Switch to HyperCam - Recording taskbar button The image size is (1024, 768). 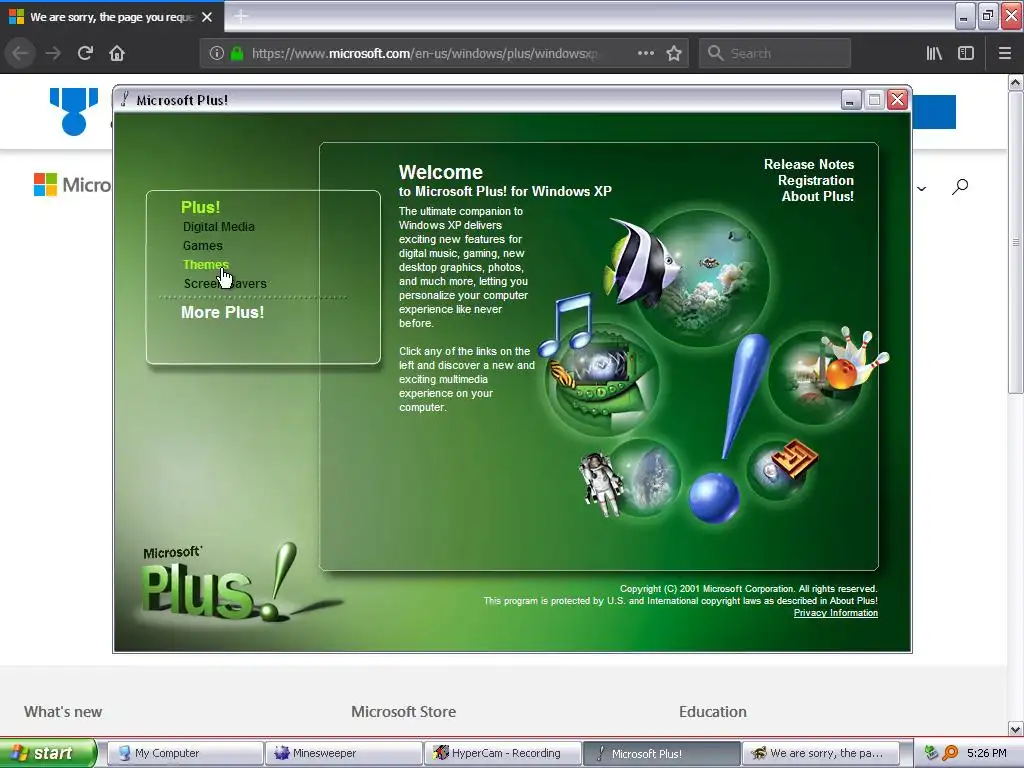click(502, 753)
